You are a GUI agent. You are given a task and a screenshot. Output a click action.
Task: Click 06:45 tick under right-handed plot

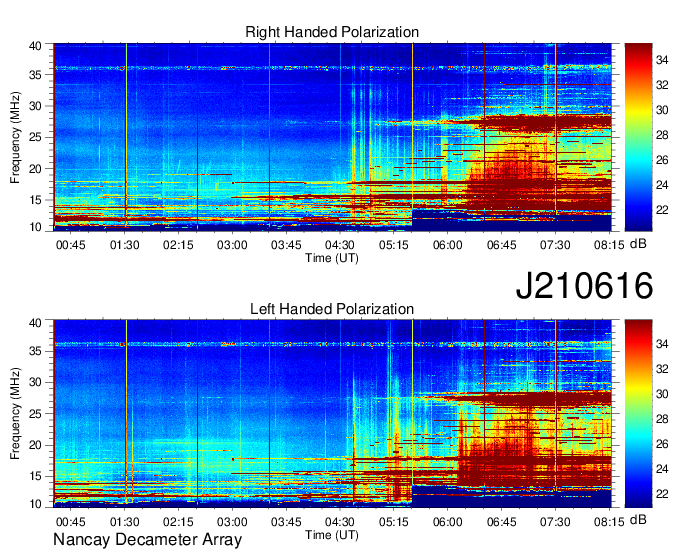[x=501, y=245]
